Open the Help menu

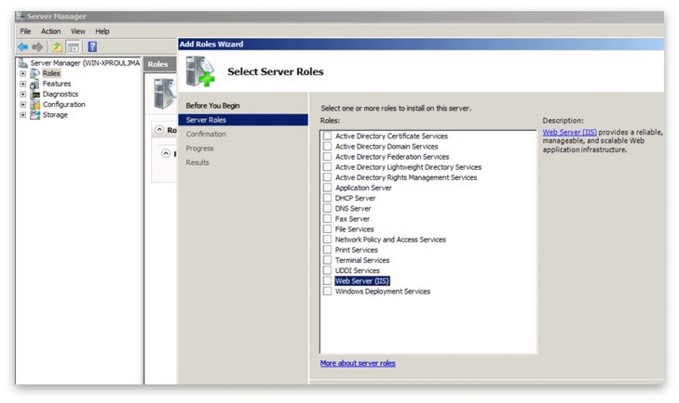click(102, 31)
